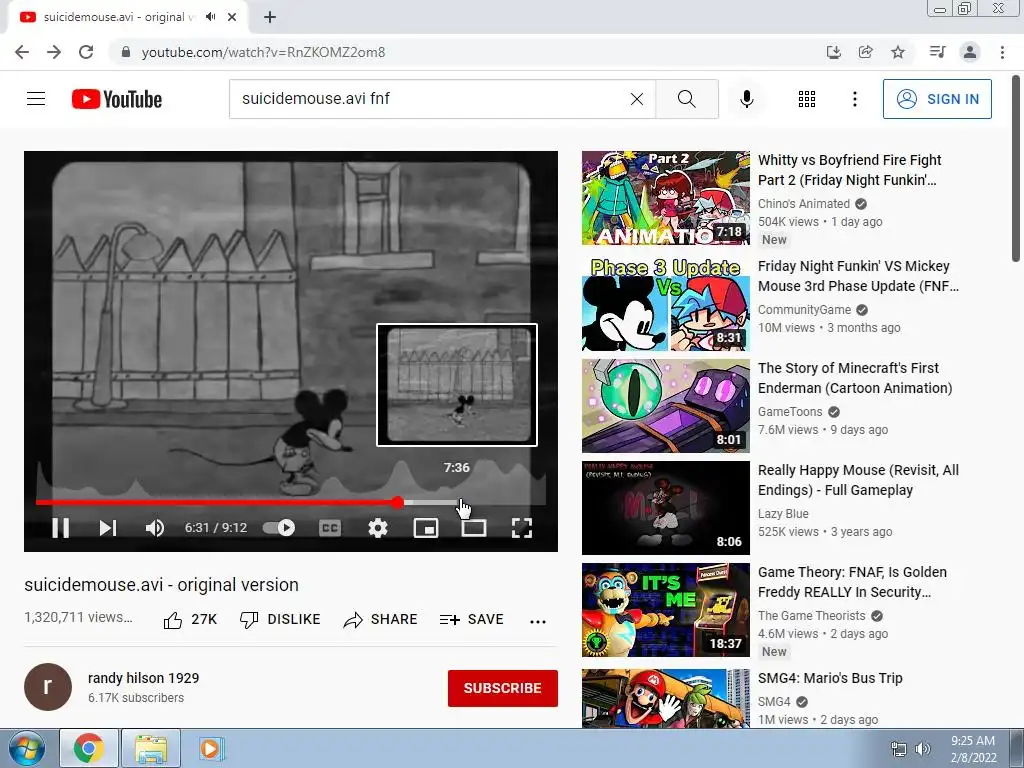Image resolution: width=1024 pixels, height=768 pixels.
Task: Go forward in browser
Action: (x=54, y=52)
